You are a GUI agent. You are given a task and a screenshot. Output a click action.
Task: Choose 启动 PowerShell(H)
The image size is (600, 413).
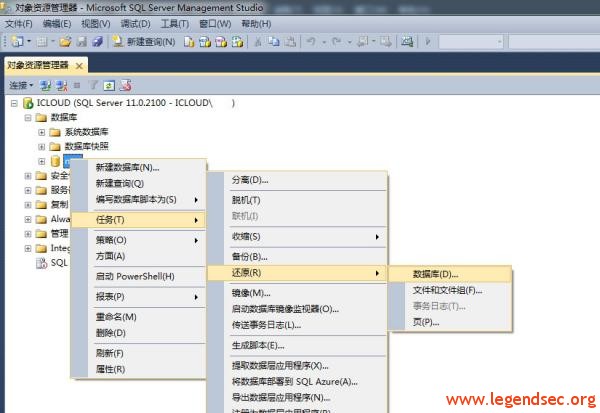(139, 276)
